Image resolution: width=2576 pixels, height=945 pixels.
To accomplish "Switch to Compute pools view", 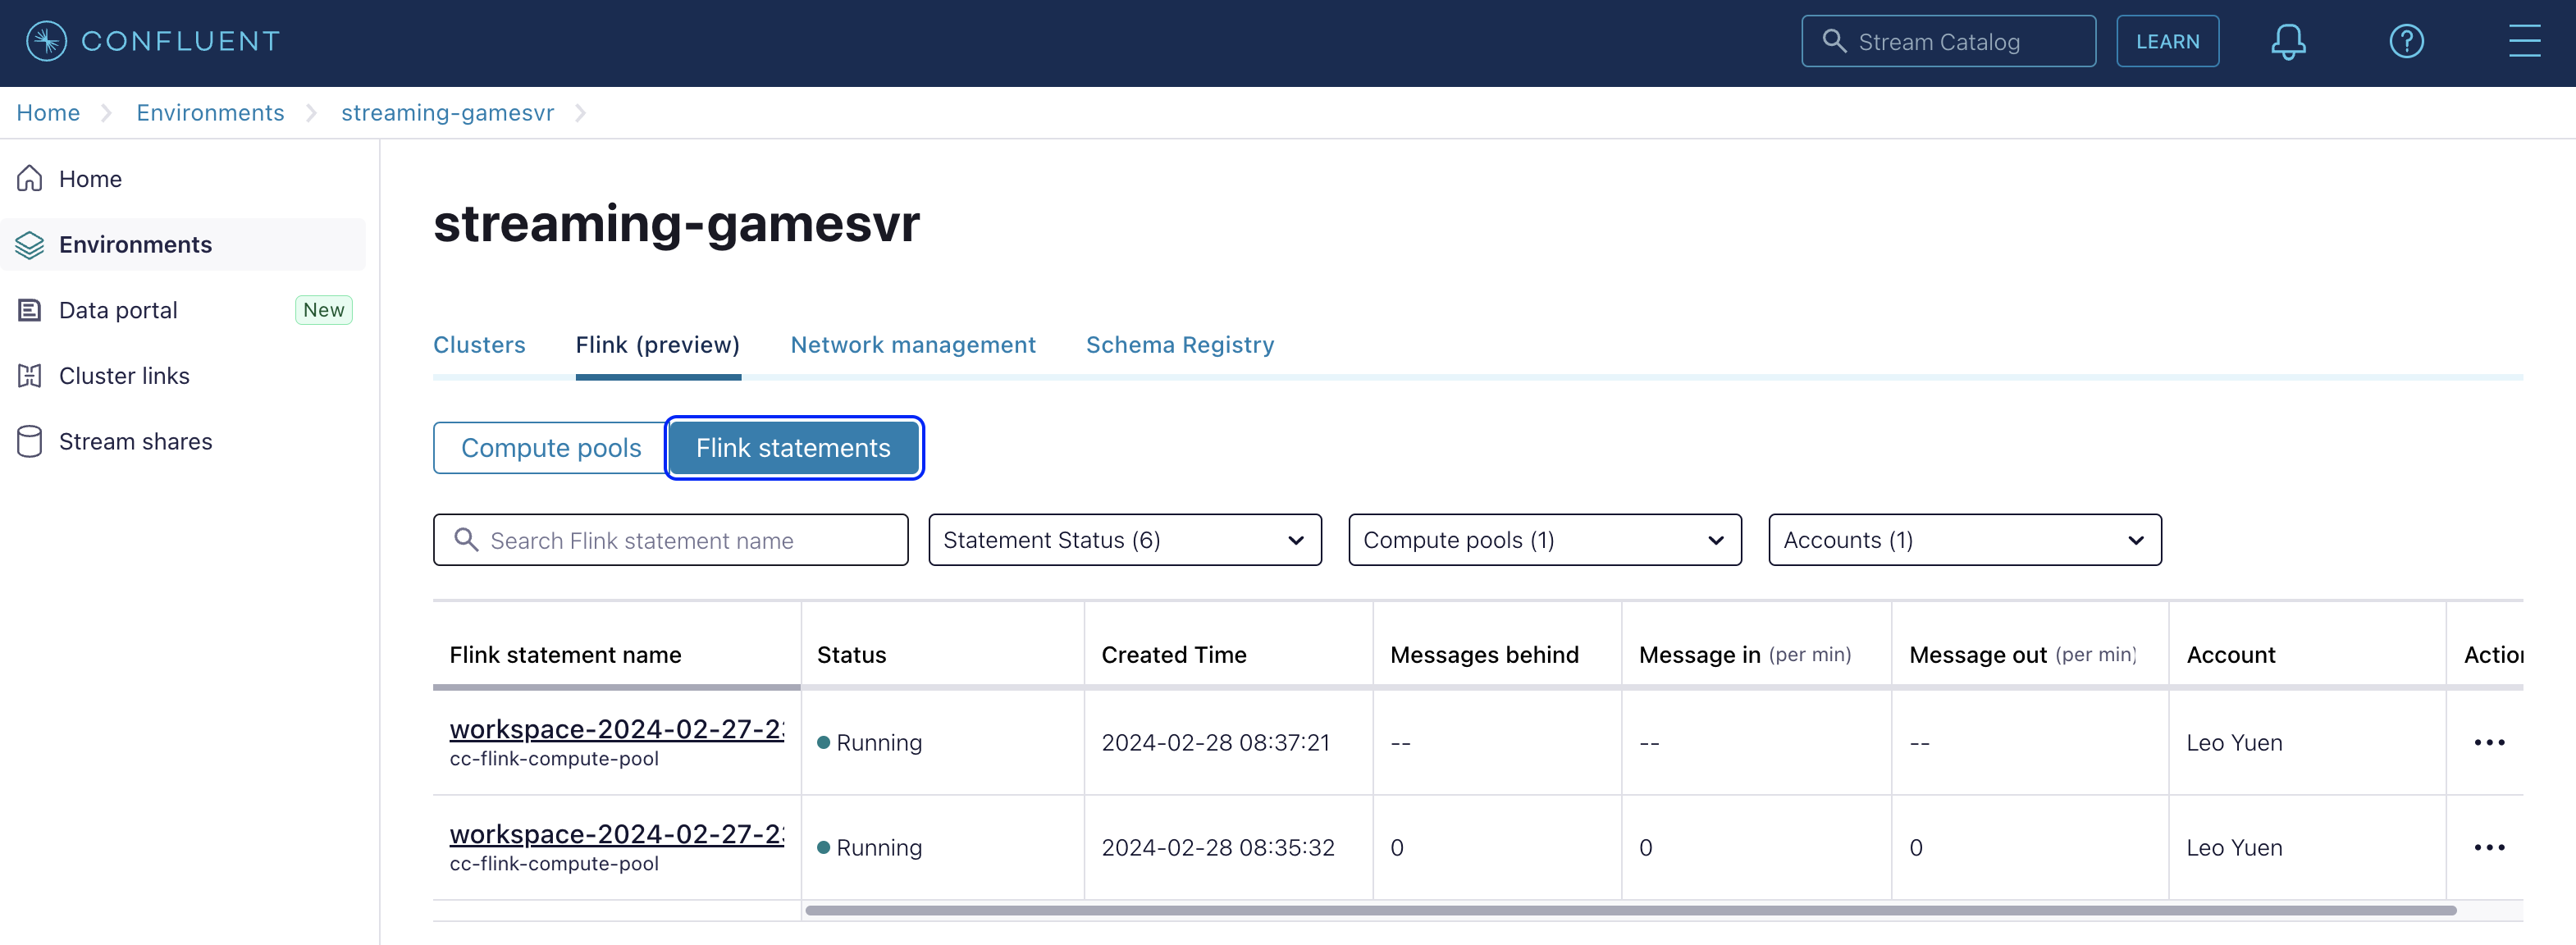I will pyautogui.click(x=551, y=448).
